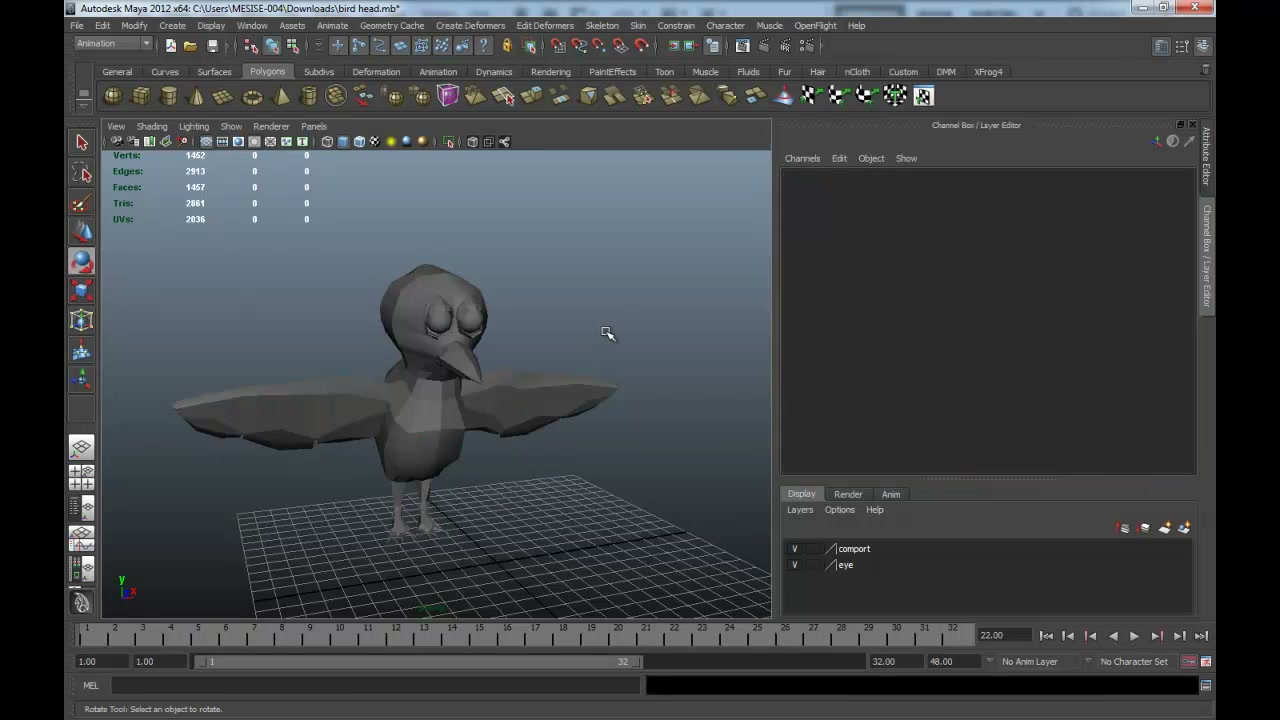Click the MEL command input field

click(375, 686)
